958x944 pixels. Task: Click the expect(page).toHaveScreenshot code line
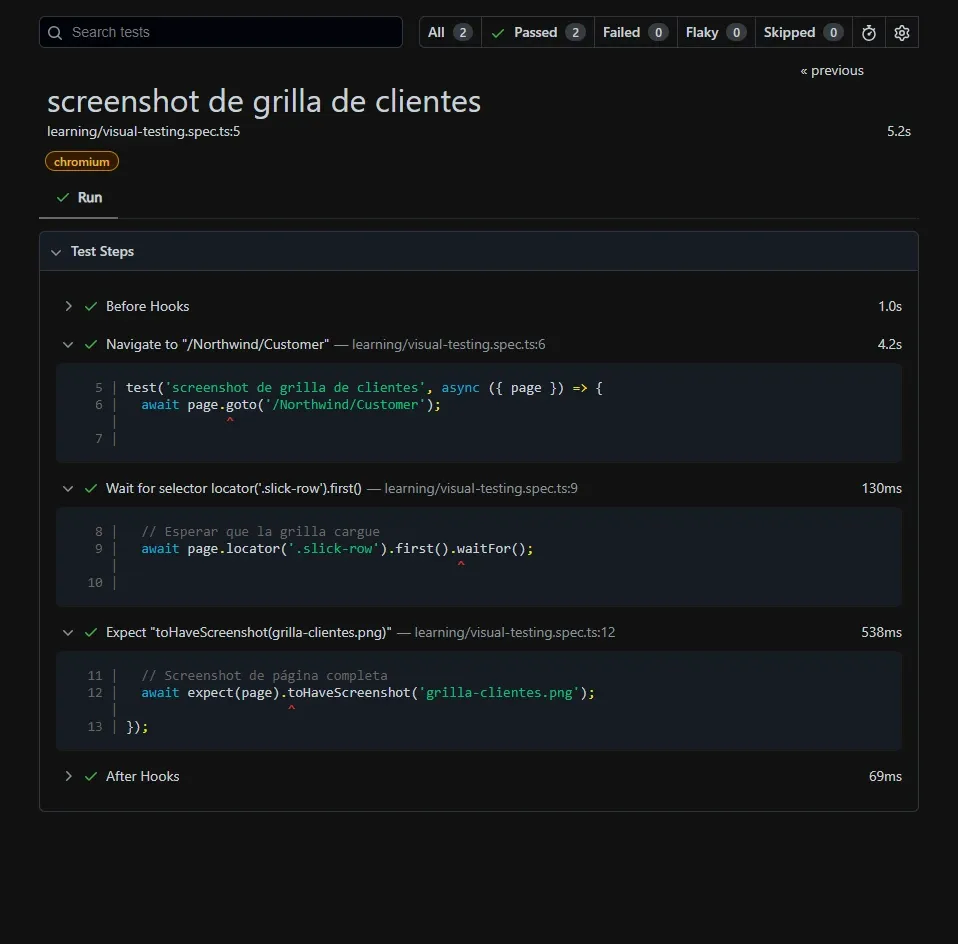368,693
